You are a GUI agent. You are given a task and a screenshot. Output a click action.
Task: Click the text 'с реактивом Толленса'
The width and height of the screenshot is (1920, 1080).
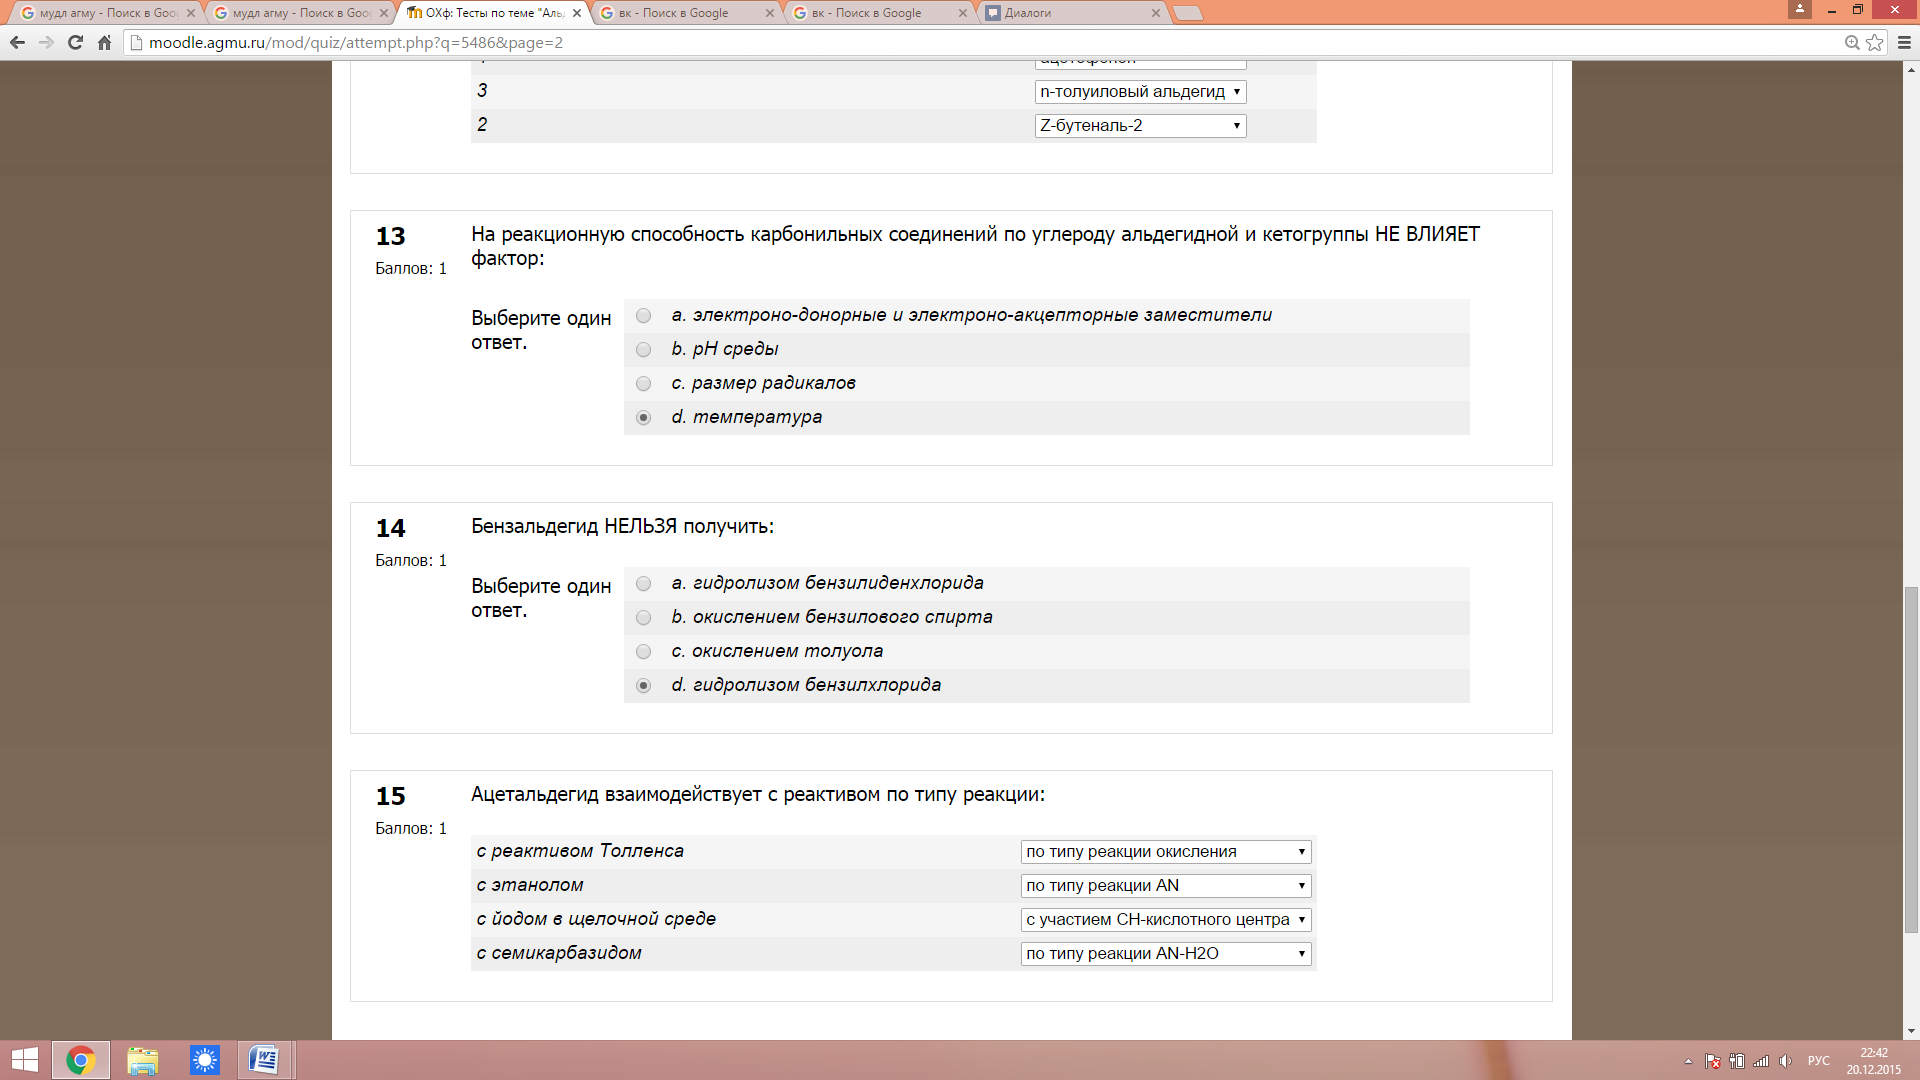[580, 851]
